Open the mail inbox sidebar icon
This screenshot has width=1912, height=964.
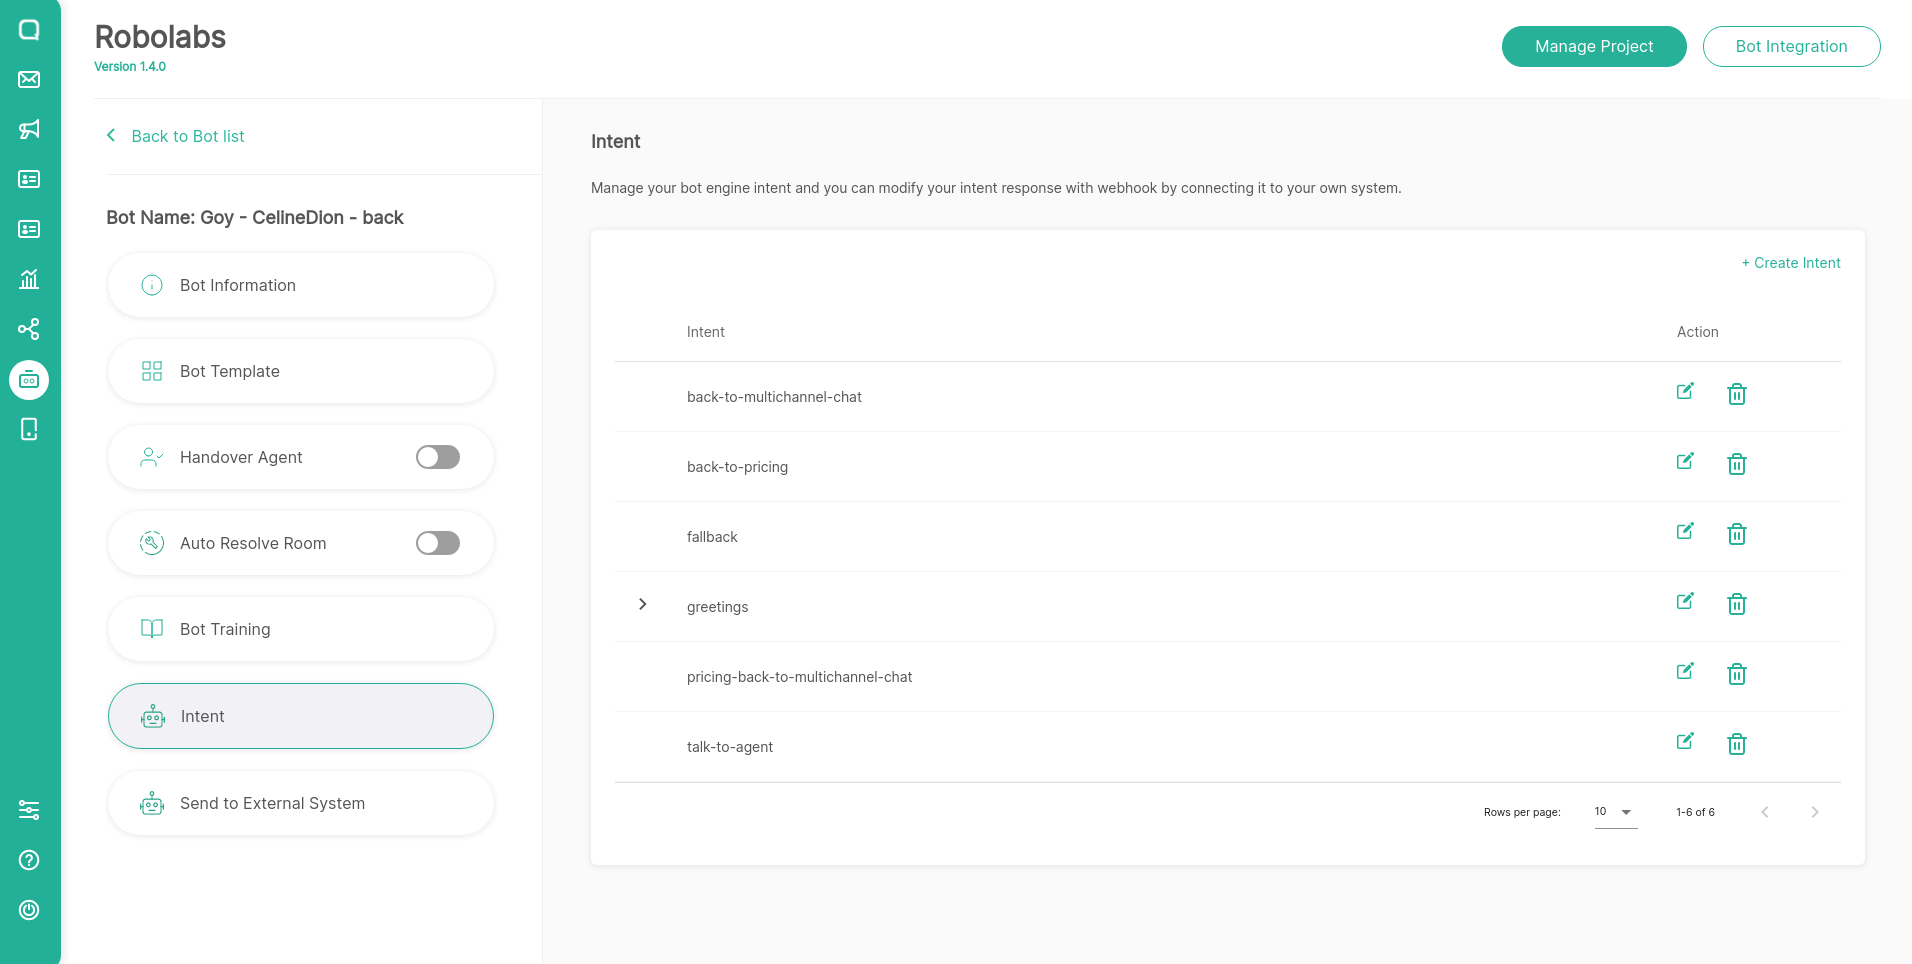click(x=29, y=80)
